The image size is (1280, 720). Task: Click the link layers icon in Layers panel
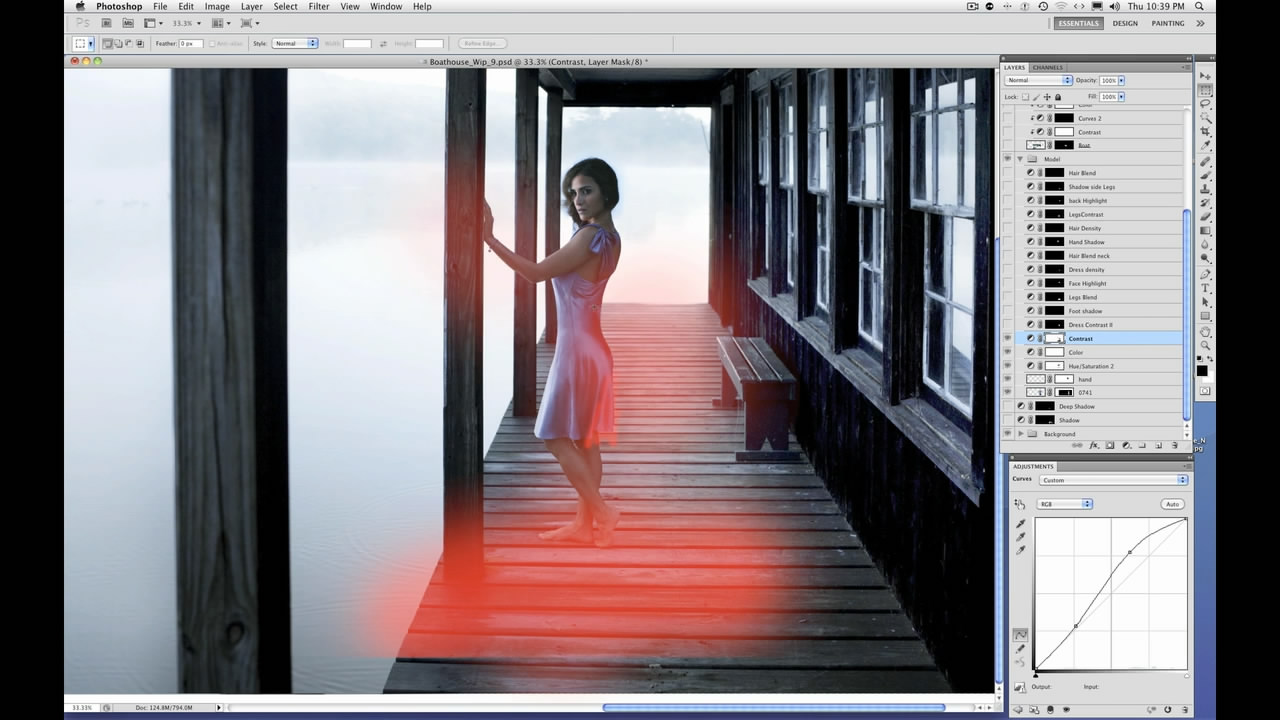(x=1078, y=445)
